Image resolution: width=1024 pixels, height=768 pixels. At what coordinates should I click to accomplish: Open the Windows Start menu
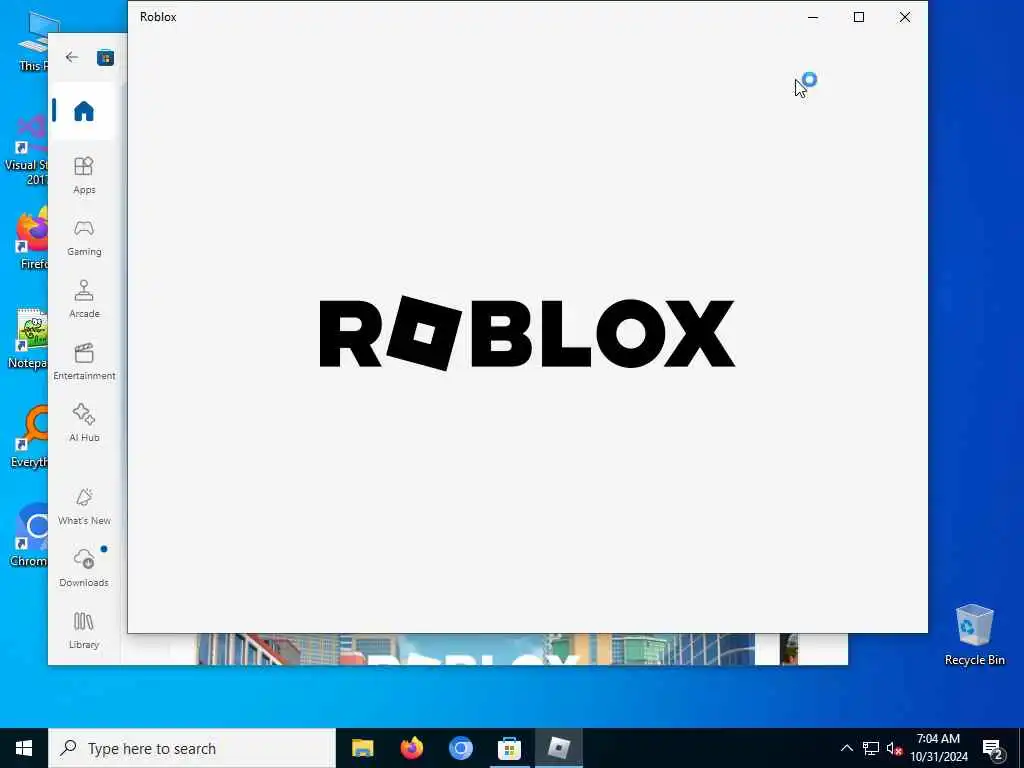point(24,748)
